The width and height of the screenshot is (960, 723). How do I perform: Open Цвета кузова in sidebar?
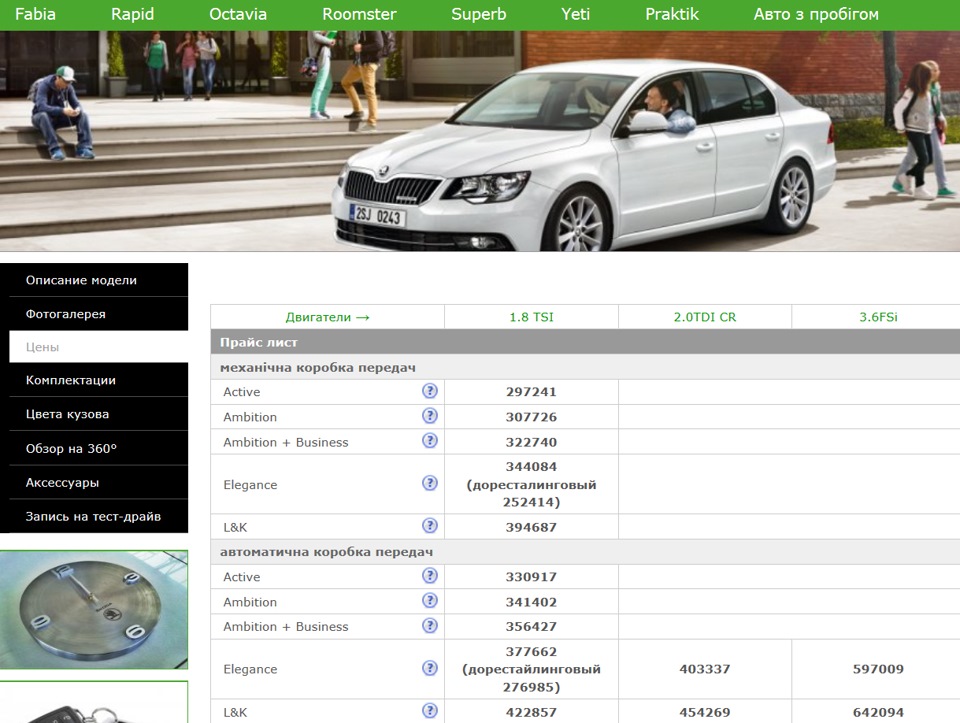coord(99,414)
